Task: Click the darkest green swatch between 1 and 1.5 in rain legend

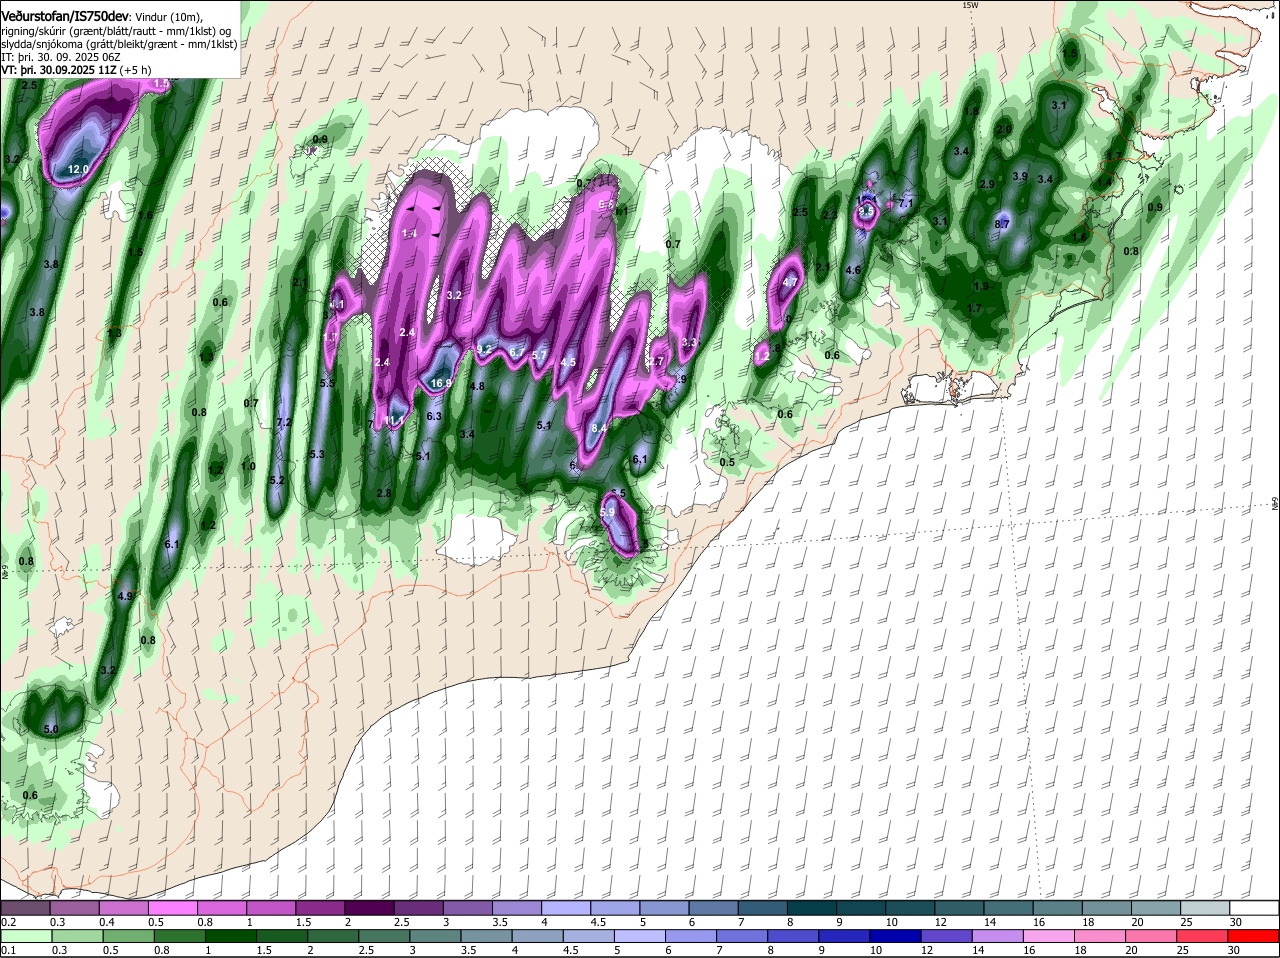Action: click(x=230, y=936)
